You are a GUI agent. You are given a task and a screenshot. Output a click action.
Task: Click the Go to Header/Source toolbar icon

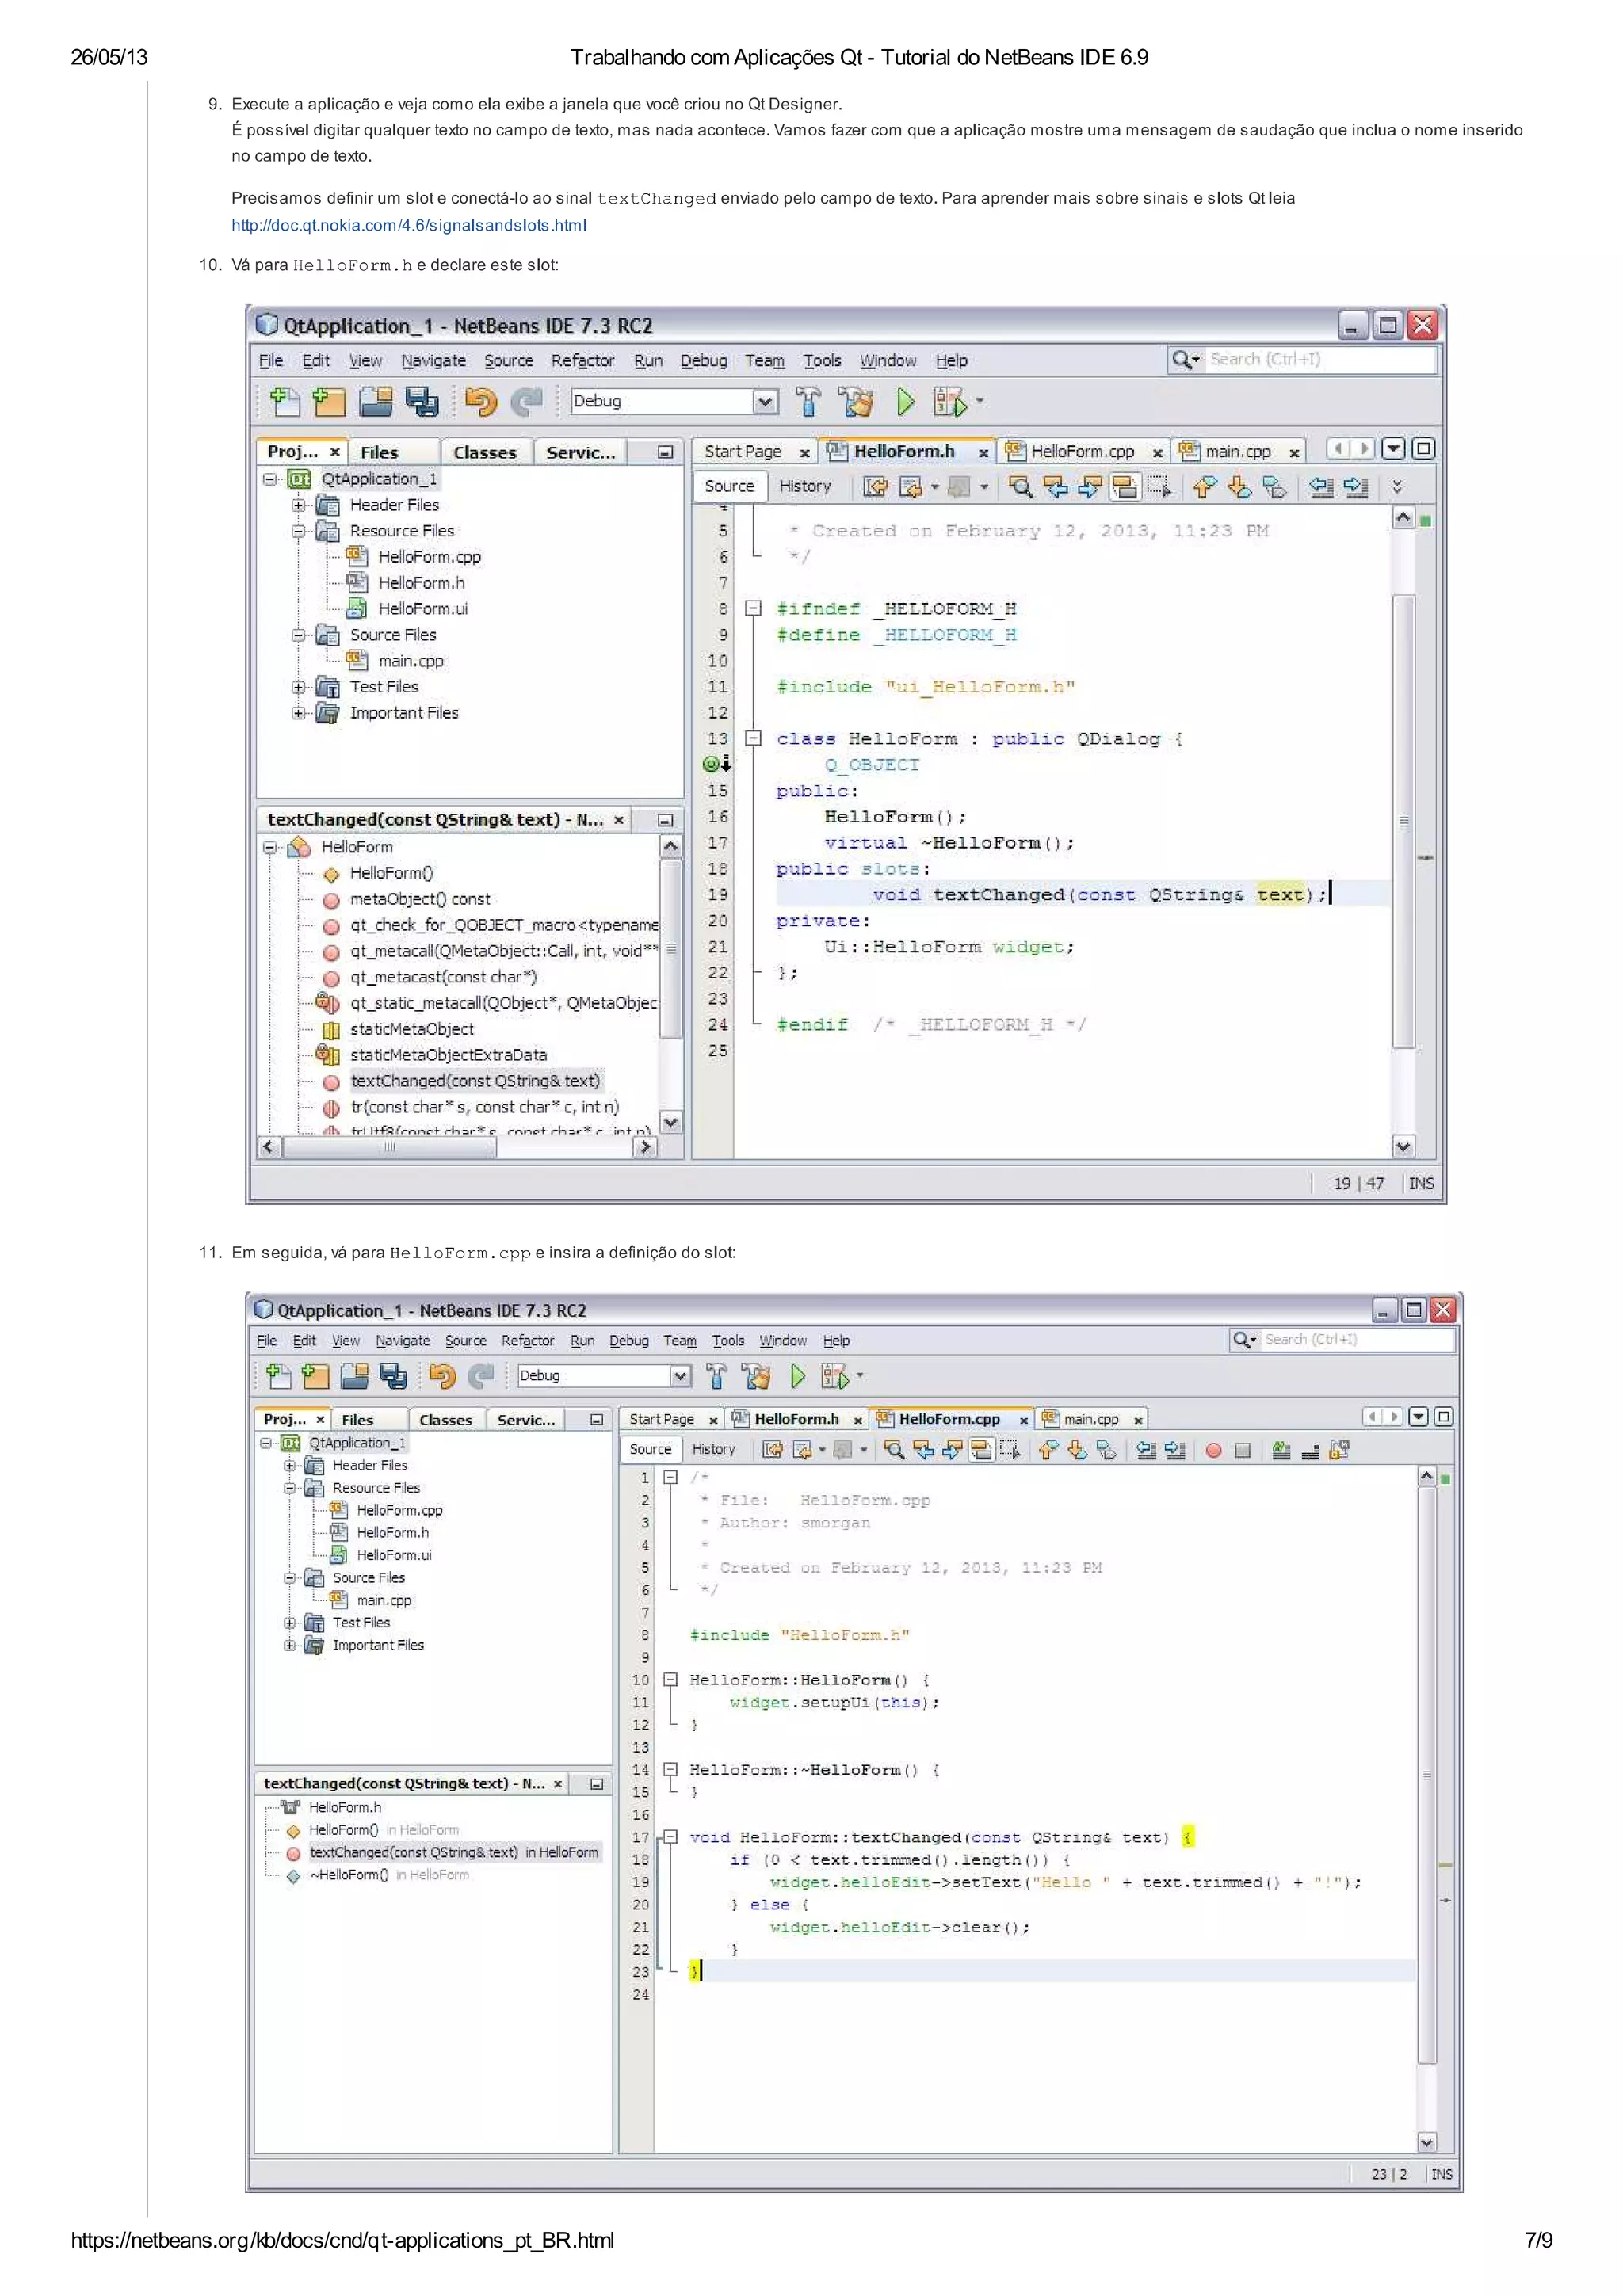(1340, 1450)
